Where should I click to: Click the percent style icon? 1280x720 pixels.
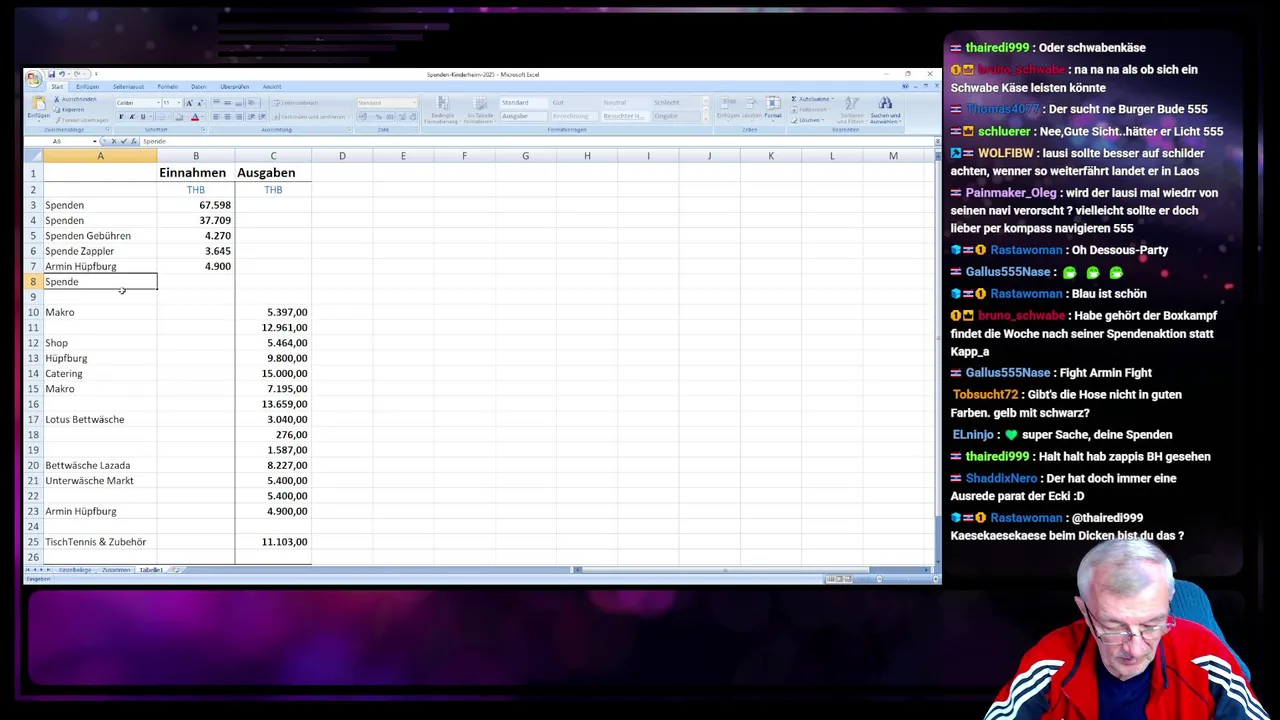[378, 117]
